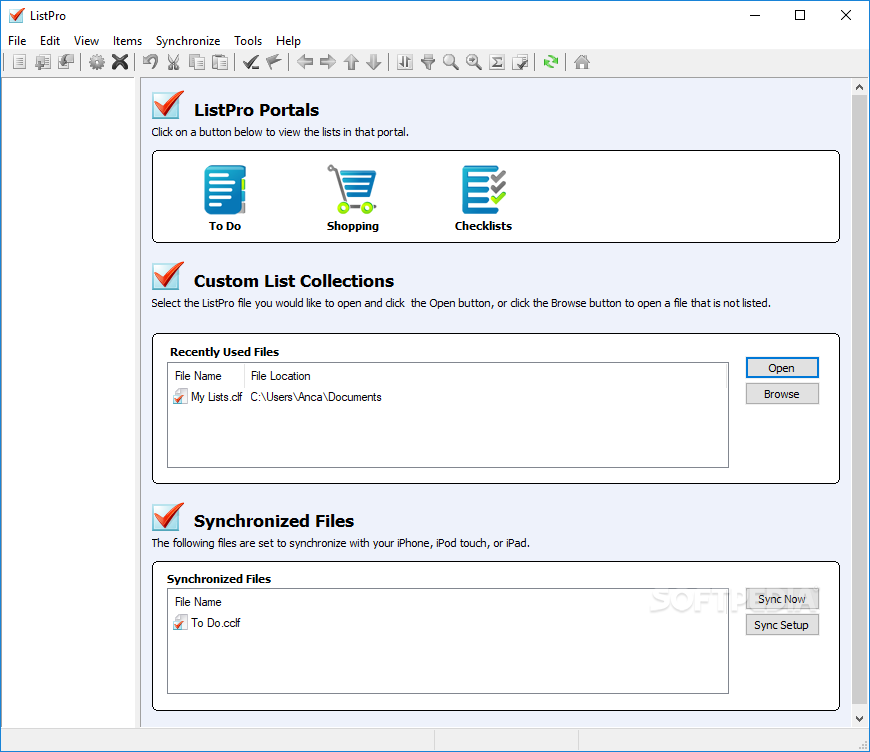Image resolution: width=870 pixels, height=752 pixels.
Task: Click the right arrow toolbar icon
Action: pyautogui.click(x=328, y=62)
